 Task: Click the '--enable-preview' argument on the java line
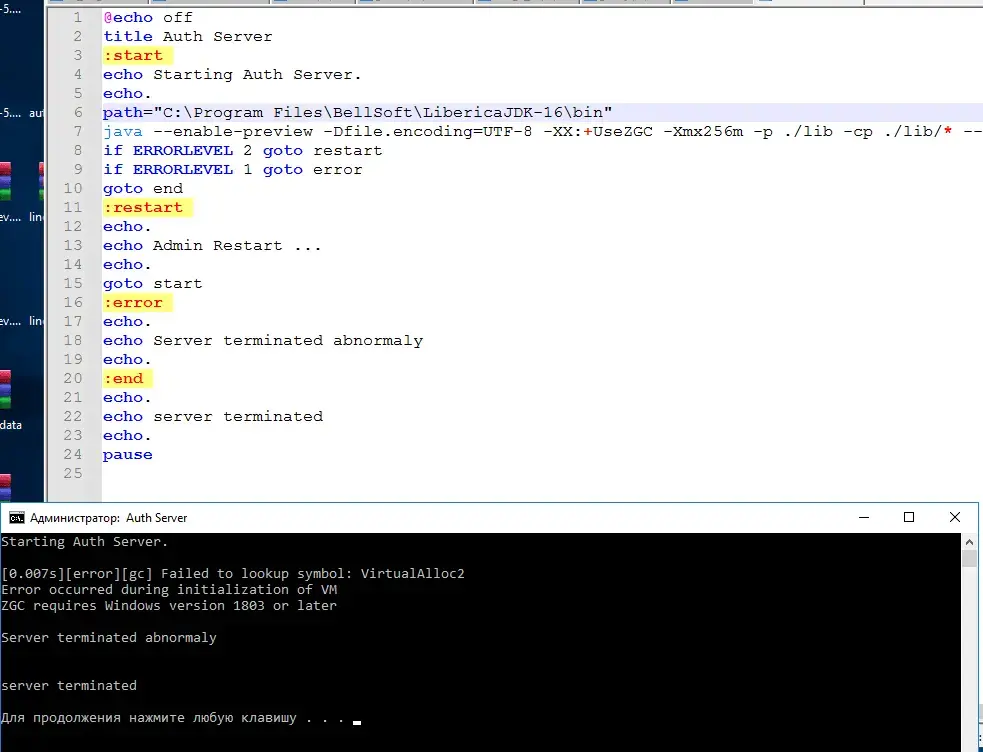coord(233,132)
